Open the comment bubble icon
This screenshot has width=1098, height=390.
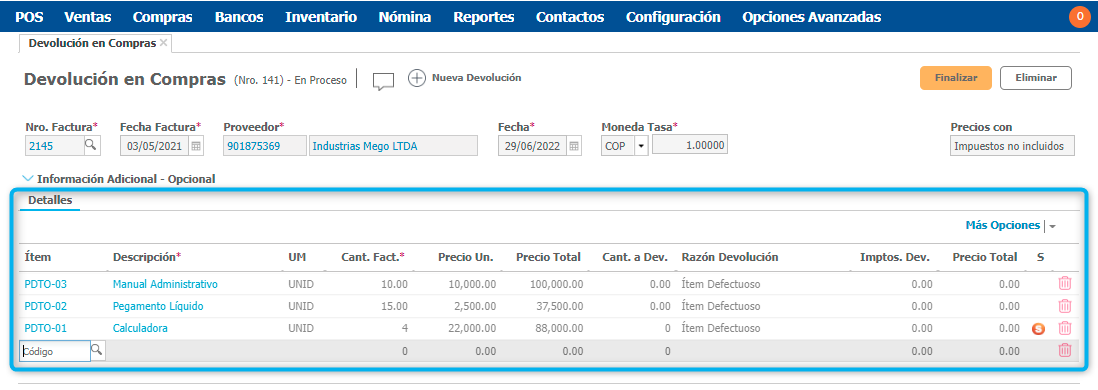coord(383,81)
